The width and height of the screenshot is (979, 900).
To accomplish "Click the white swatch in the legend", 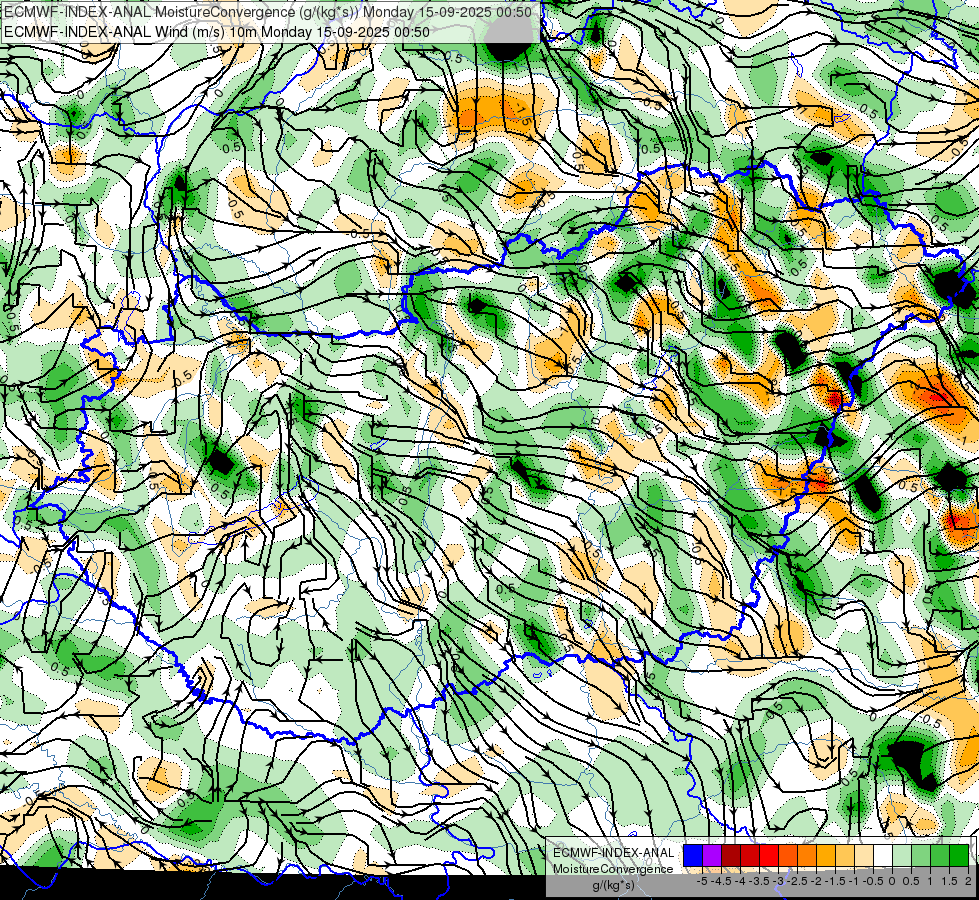I will coord(883,855).
